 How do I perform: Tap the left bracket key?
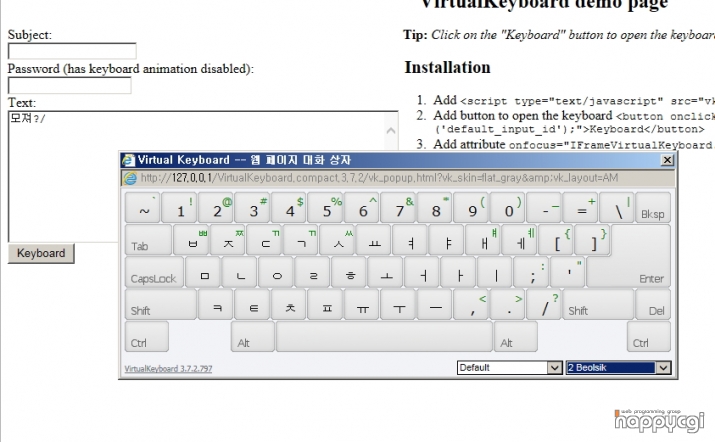556,239
